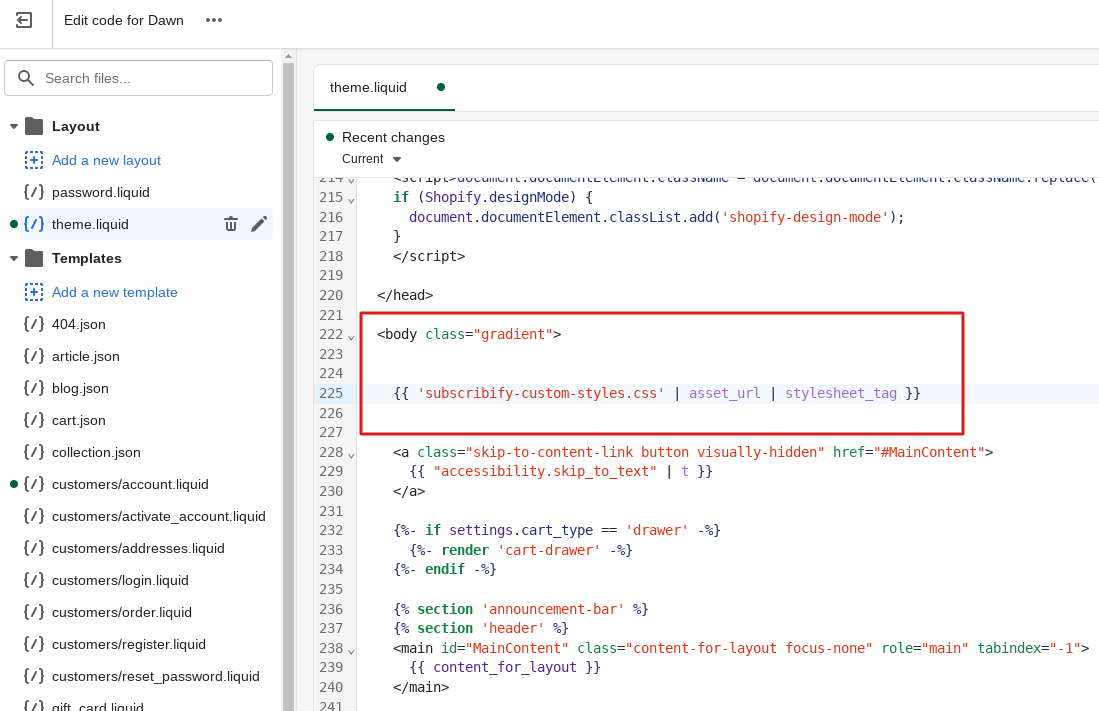The image size is (1099, 711).
Task: Click the </head> closing tag line
Action: pos(405,295)
